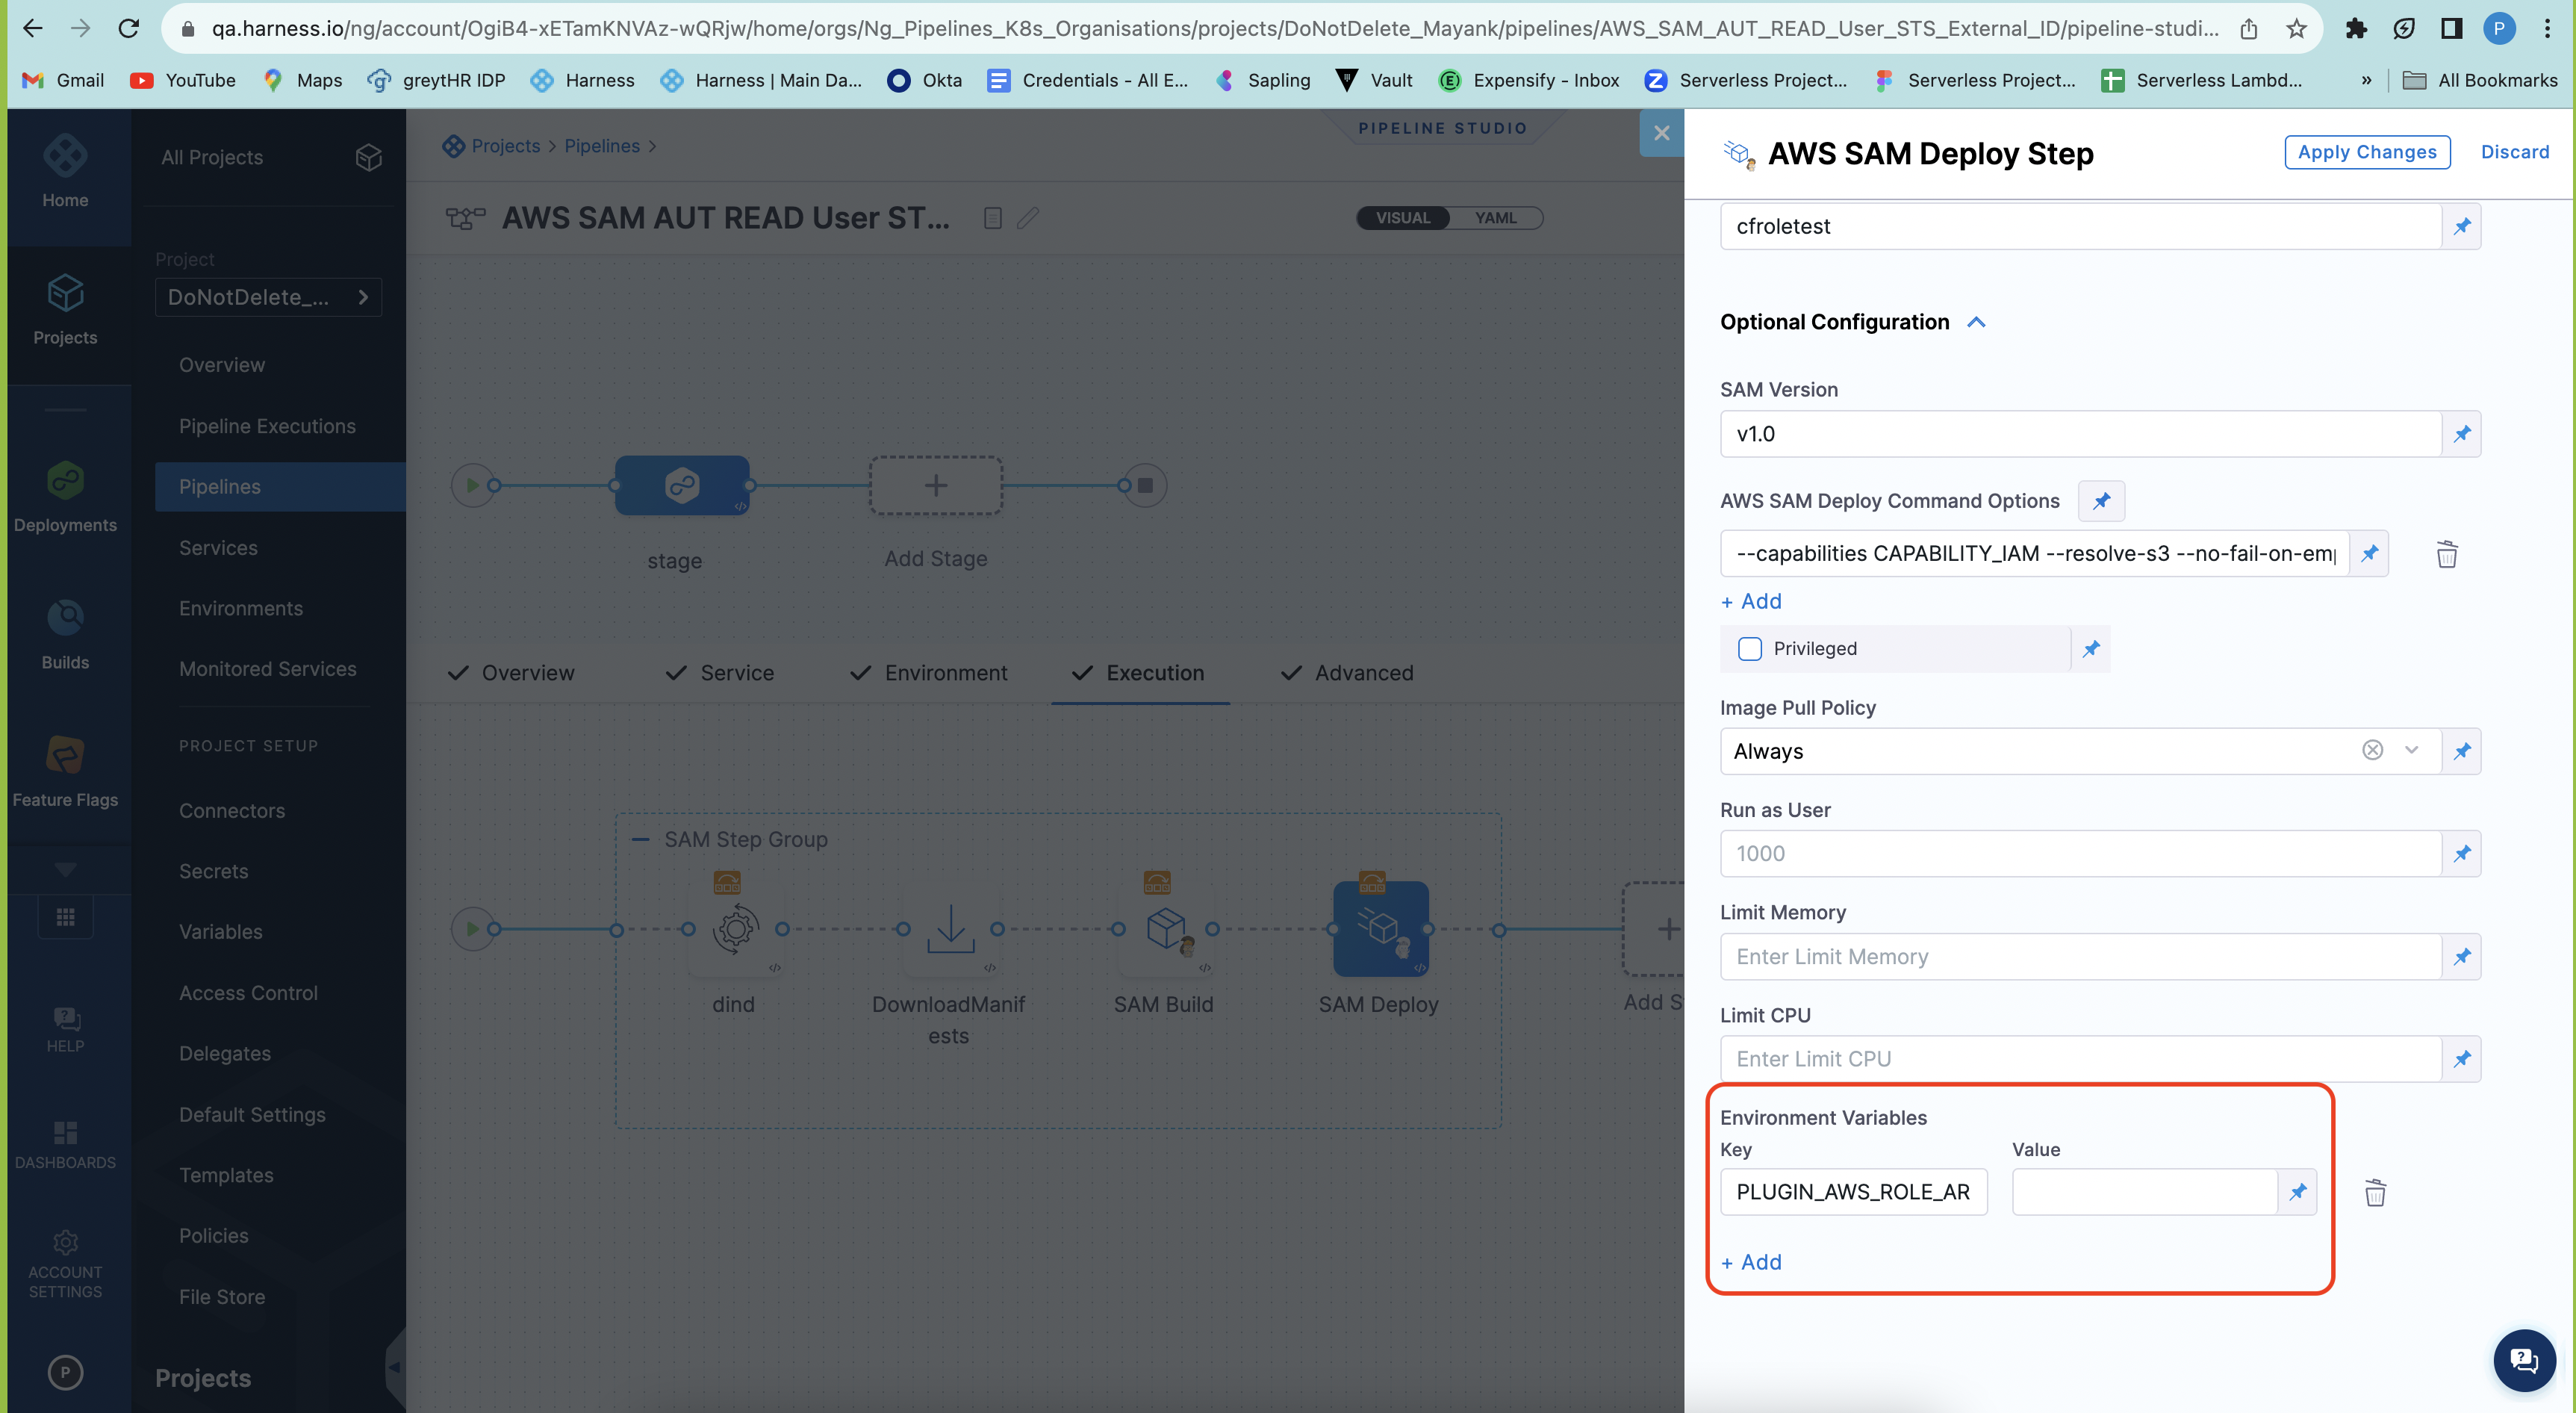Select the SAM Build step node
The height and width of the screenshot is (1413, 2576).
tap(1165, 928)
